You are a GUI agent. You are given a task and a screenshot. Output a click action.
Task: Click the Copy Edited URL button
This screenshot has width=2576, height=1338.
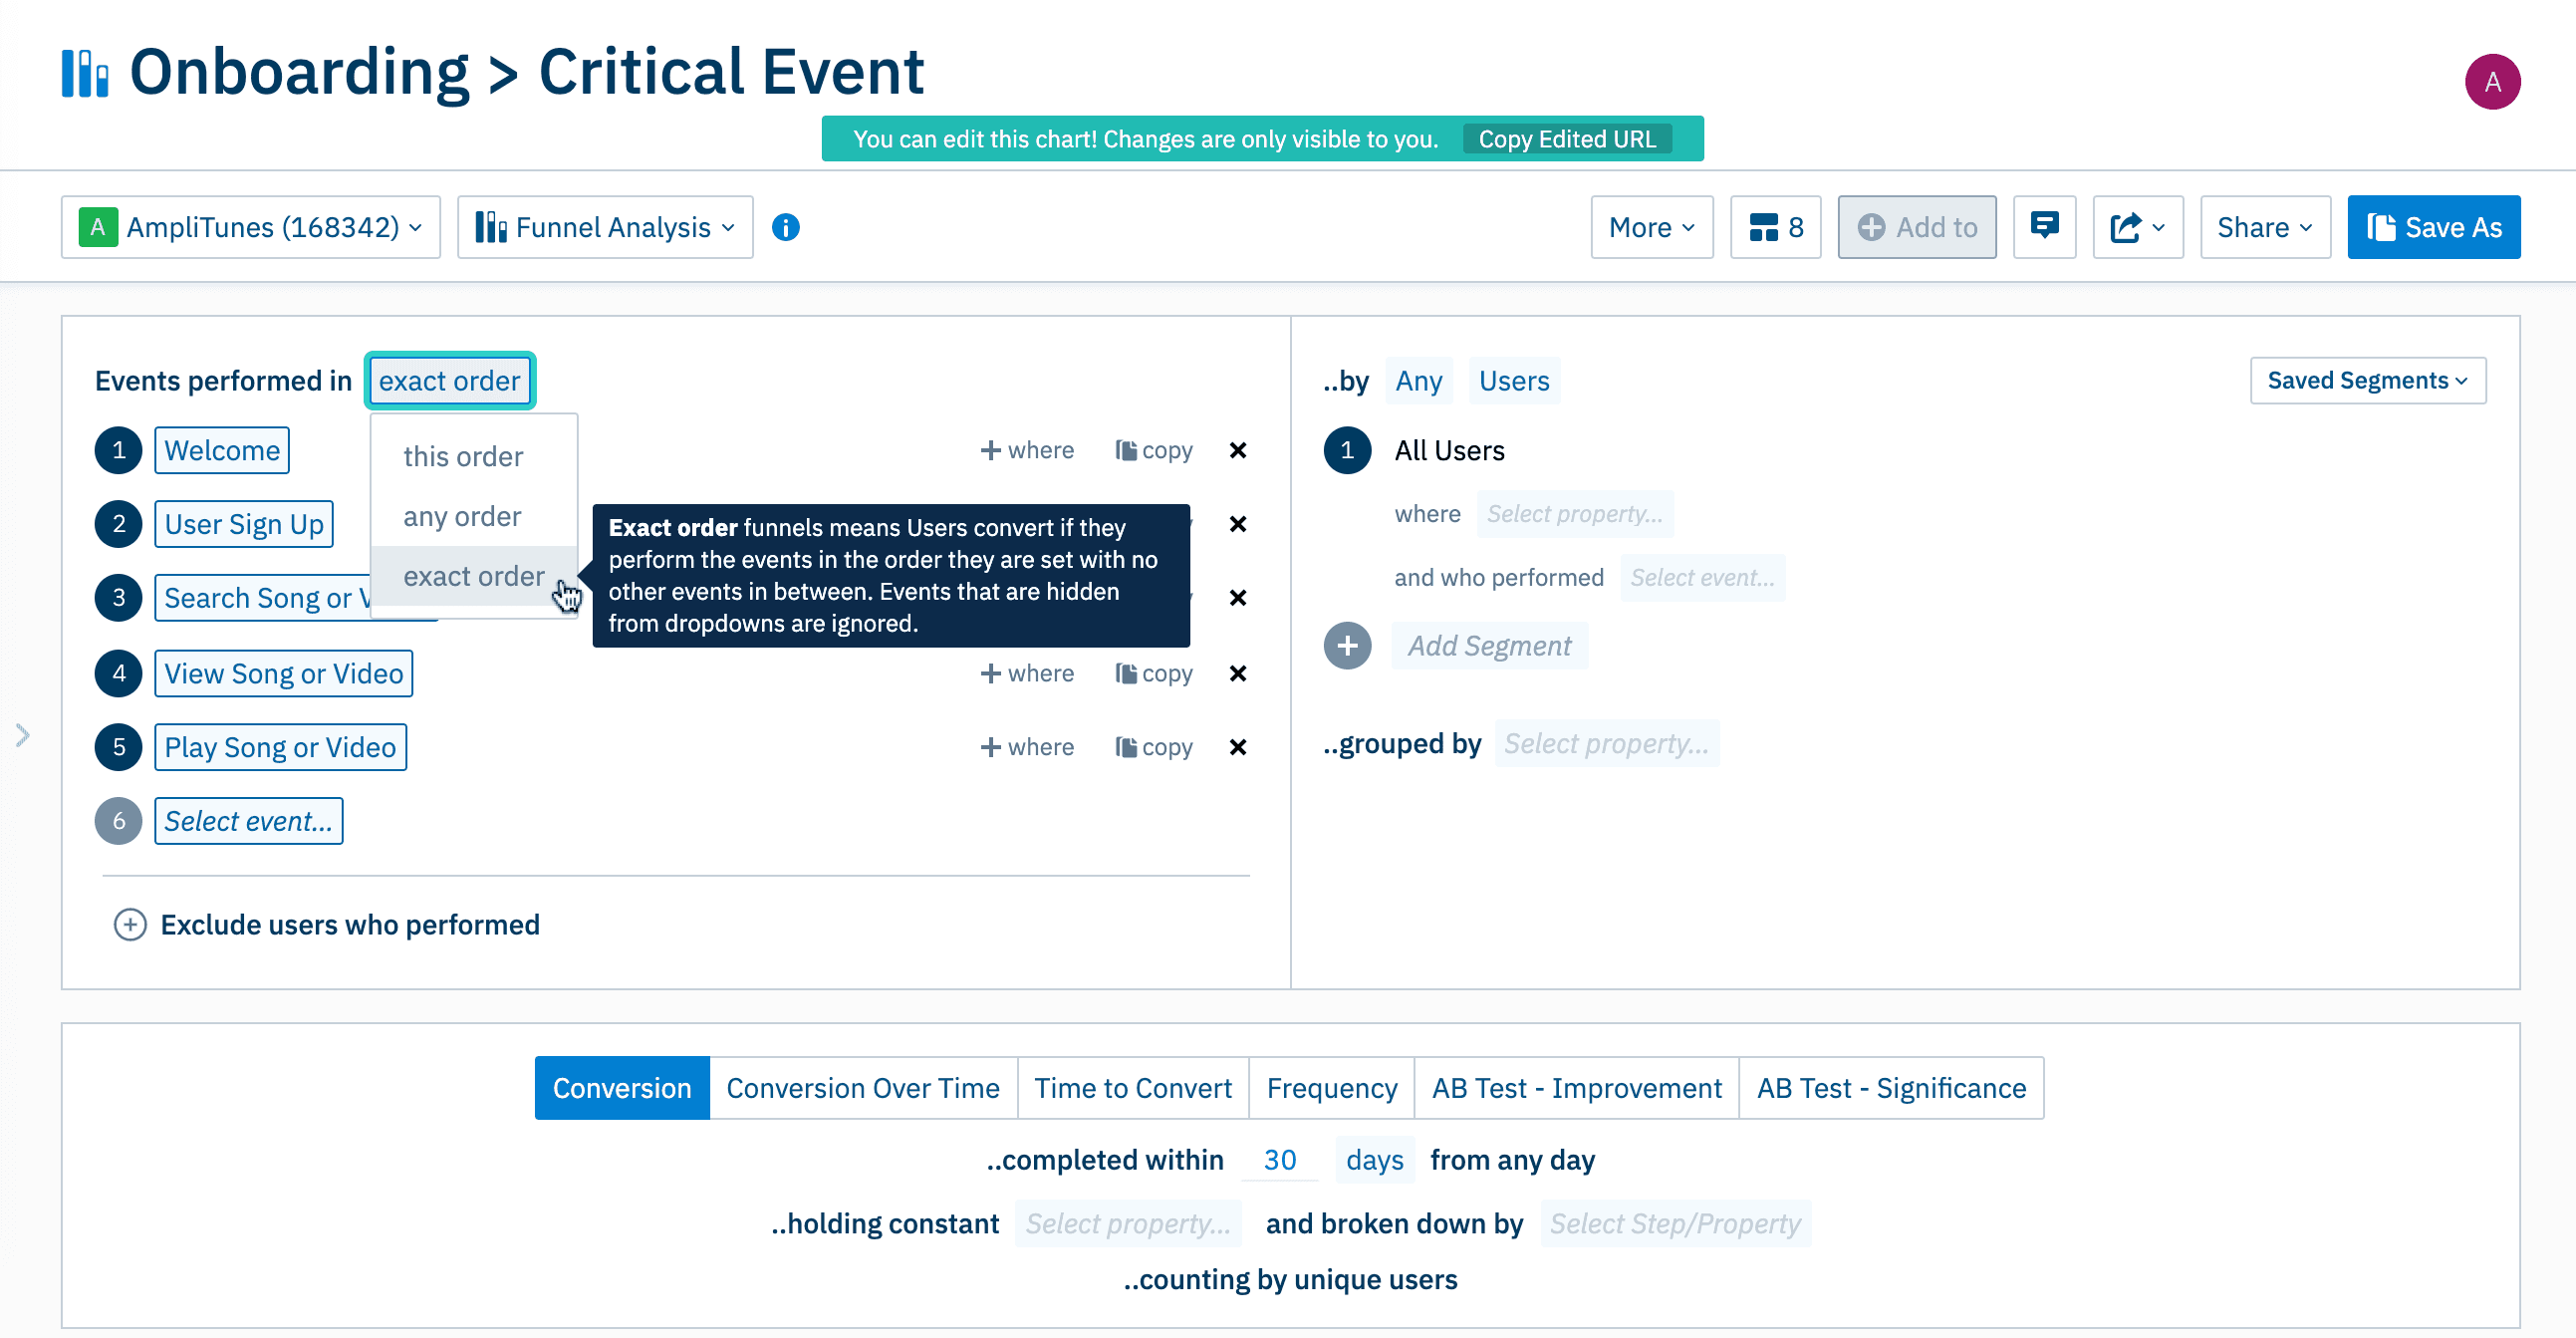click(x=1566, y=139)
